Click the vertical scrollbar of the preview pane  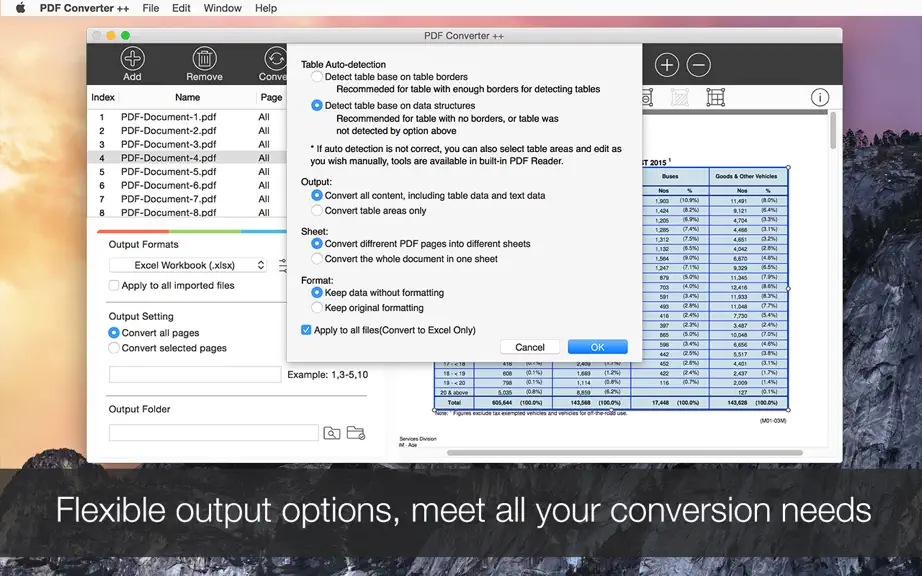(833, 130)
